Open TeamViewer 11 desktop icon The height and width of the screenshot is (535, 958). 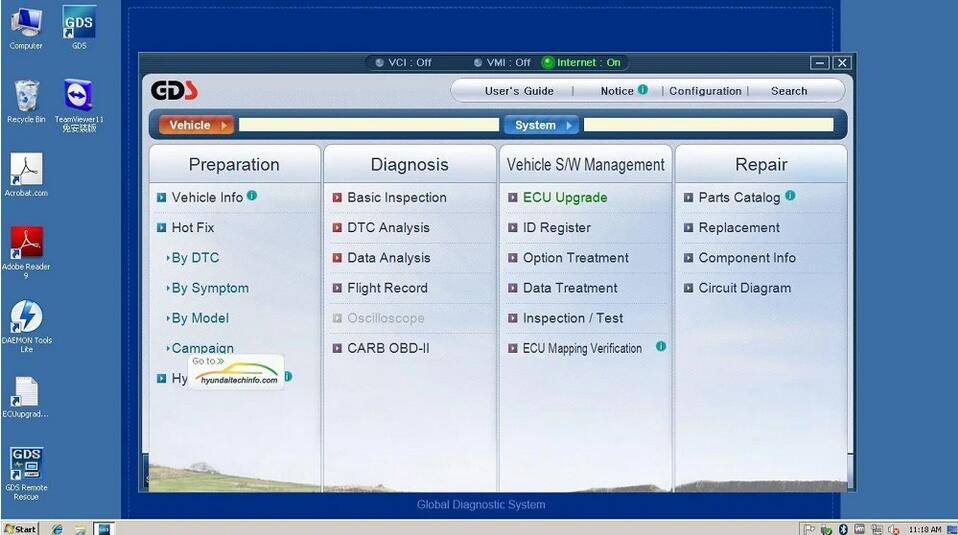(79, 98)
